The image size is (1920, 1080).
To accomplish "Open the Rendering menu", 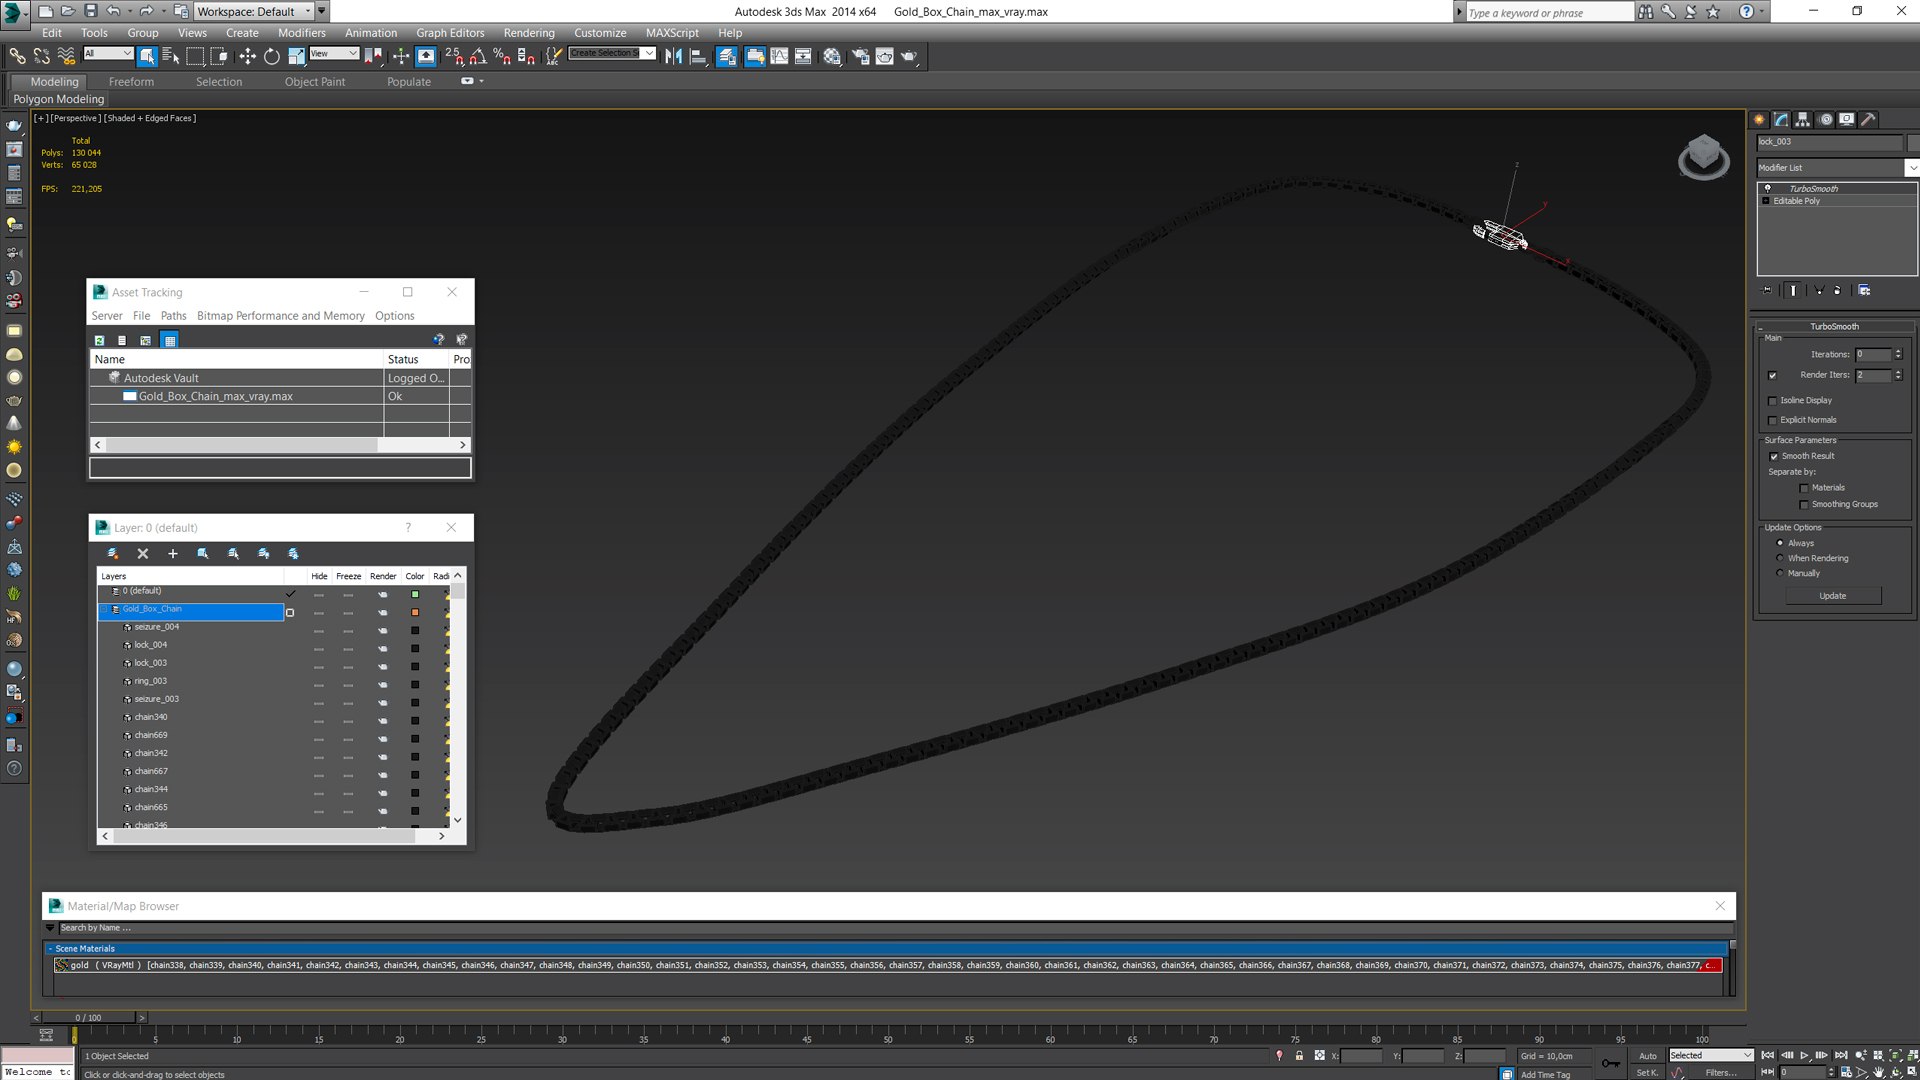I will click(528, 33).
